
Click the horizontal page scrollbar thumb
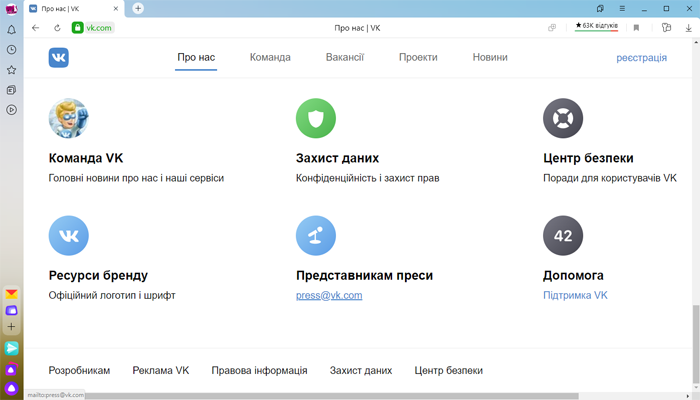pyautogui.click(x=332, y=396)
